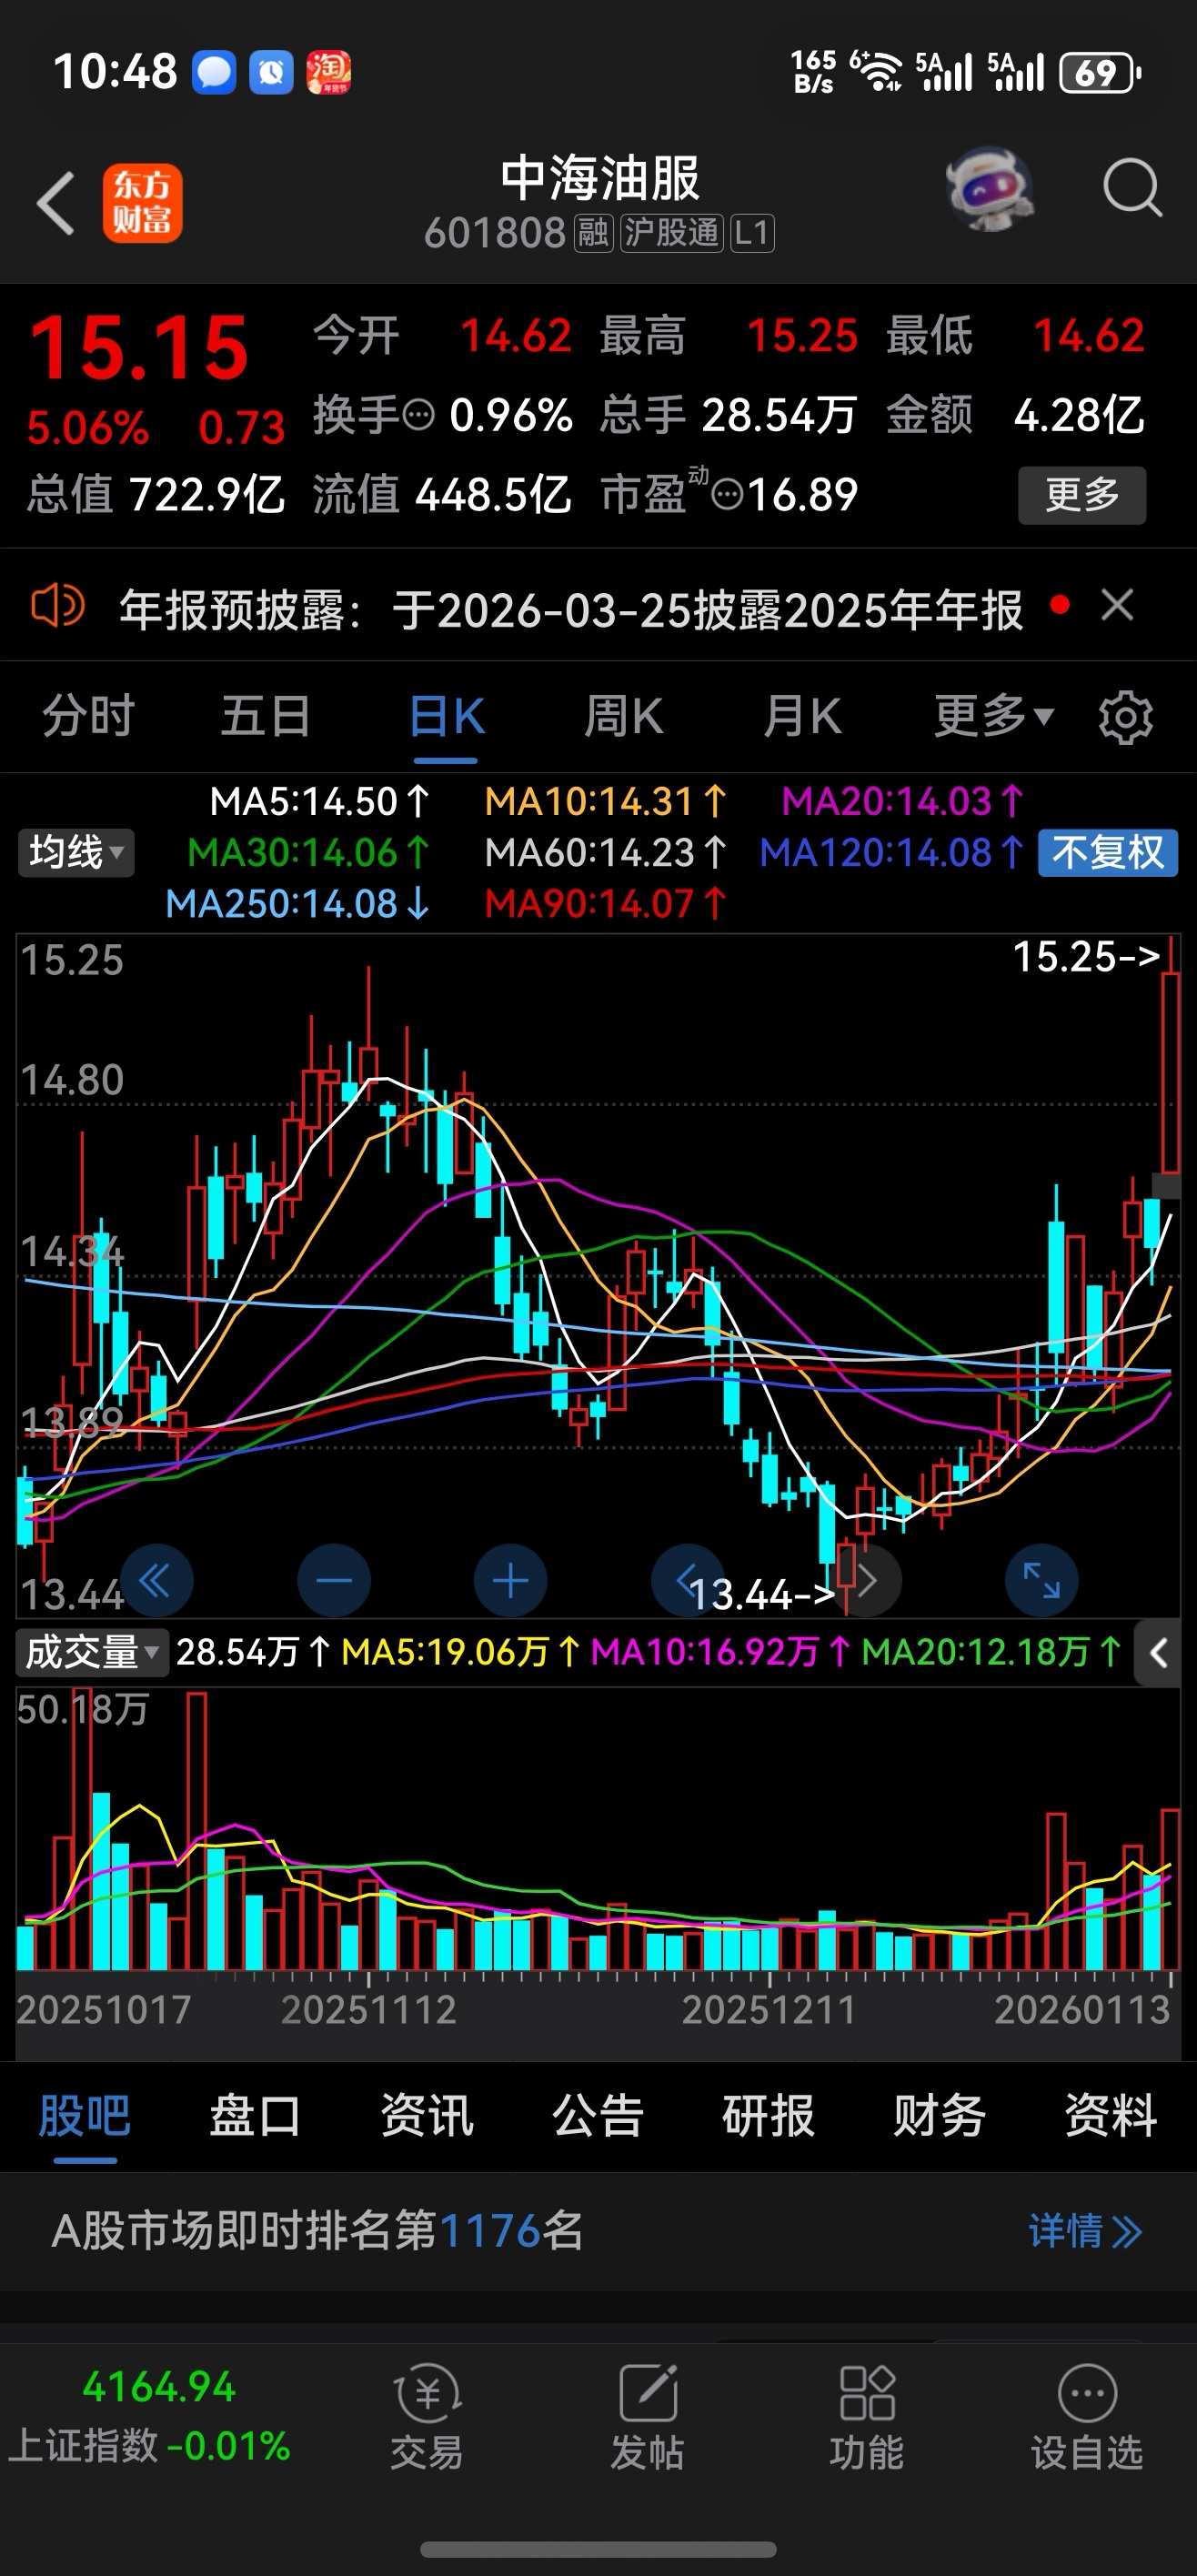Tap 更多 button for more quote data
The height and width of the screenshot is (2576, 1197).
coord(1082,494)
